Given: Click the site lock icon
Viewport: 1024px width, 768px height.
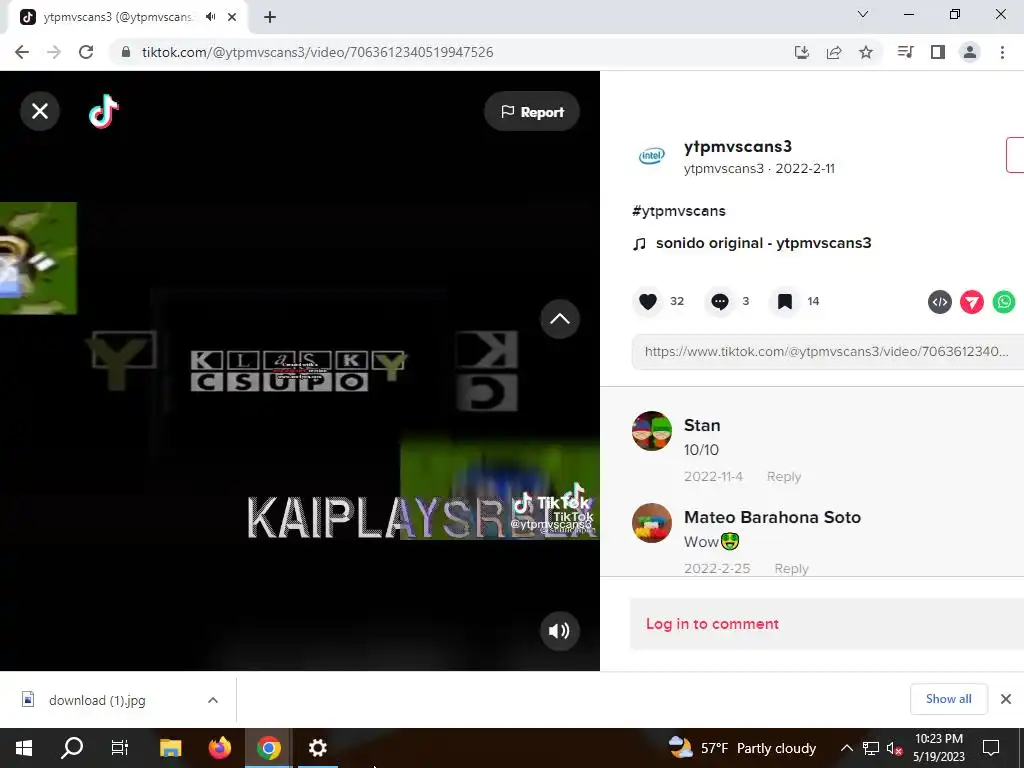Looking at the screenshot, I should coord(127,52).
